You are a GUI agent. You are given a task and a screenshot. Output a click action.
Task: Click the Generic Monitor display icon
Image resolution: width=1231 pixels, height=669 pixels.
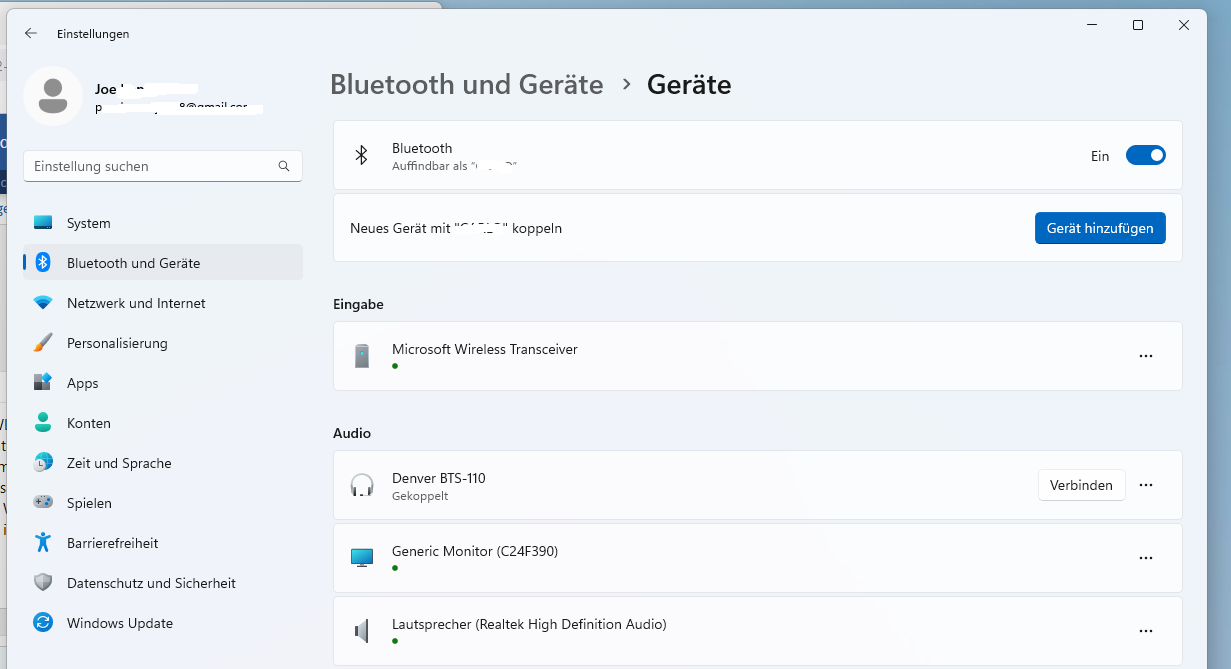[x=362, y=558]
